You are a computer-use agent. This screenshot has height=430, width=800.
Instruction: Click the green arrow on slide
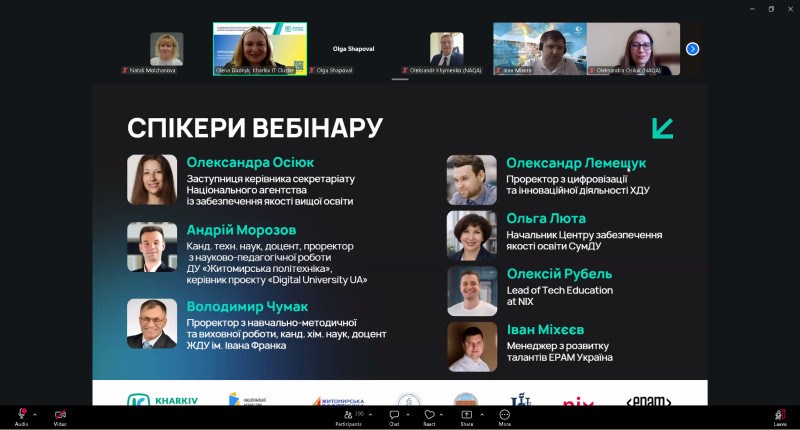coord(662,128)
